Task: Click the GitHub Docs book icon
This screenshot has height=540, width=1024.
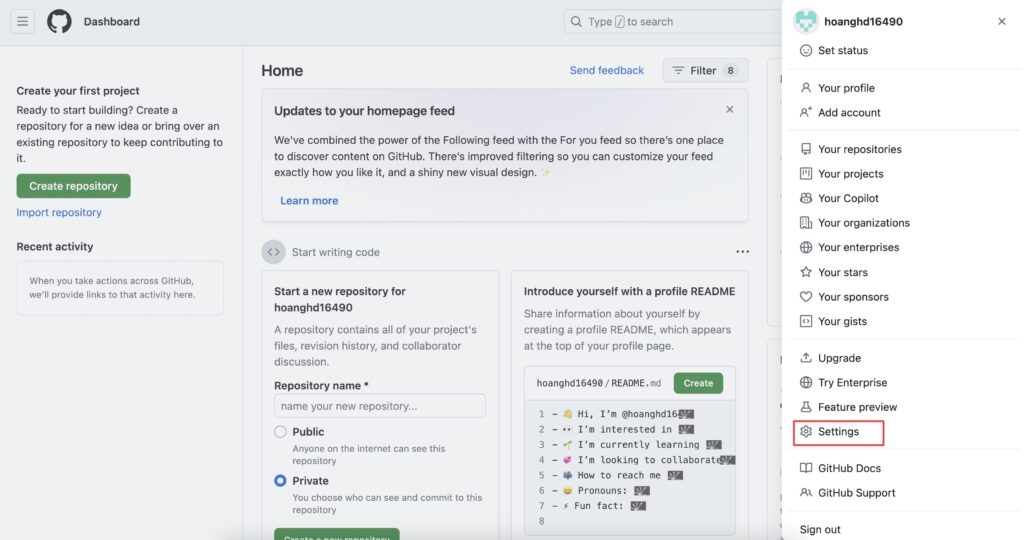Action: 806,468
